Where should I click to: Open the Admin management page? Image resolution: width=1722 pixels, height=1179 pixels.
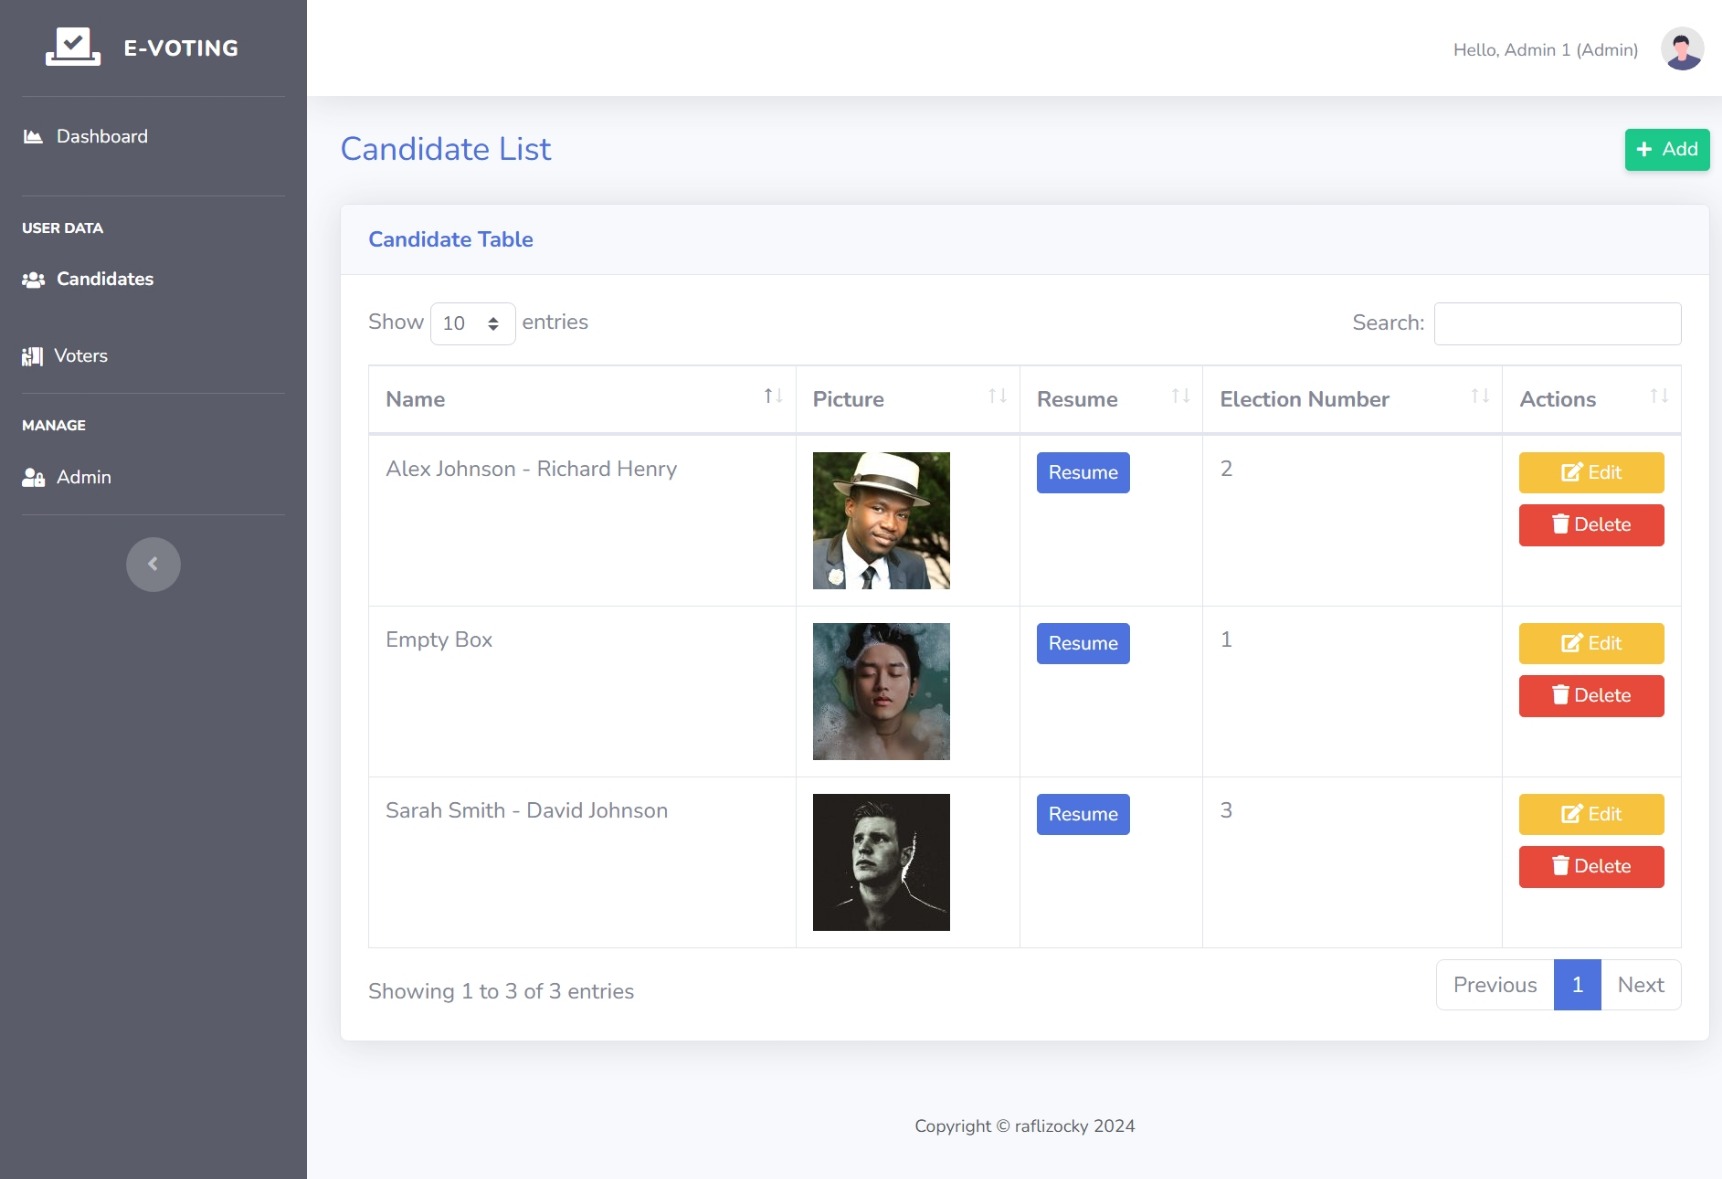[x=83, y=478]
